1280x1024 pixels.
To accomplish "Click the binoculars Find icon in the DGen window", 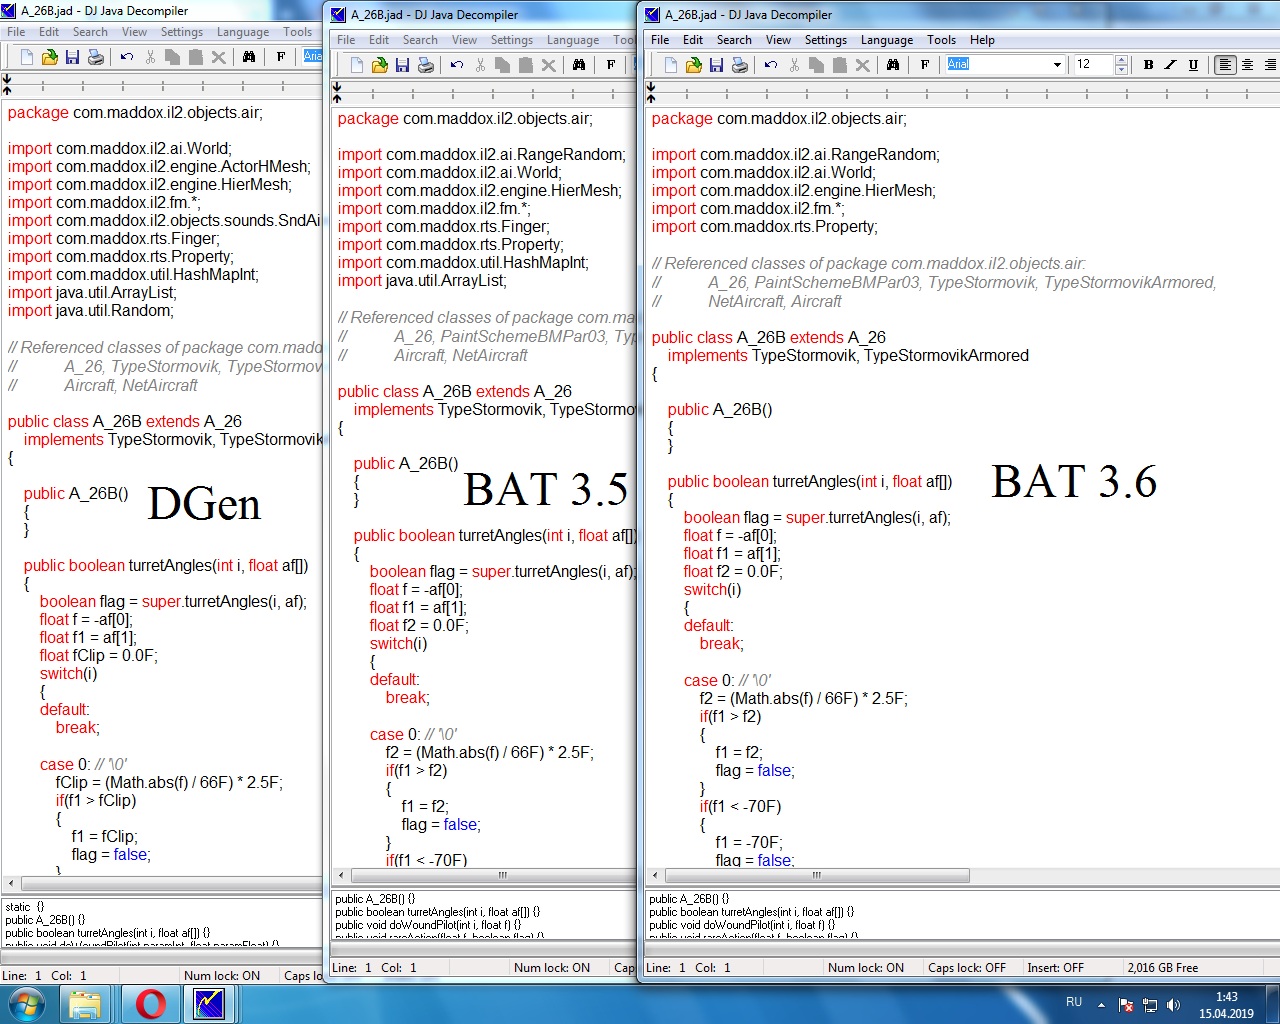I will pos(249,57).
